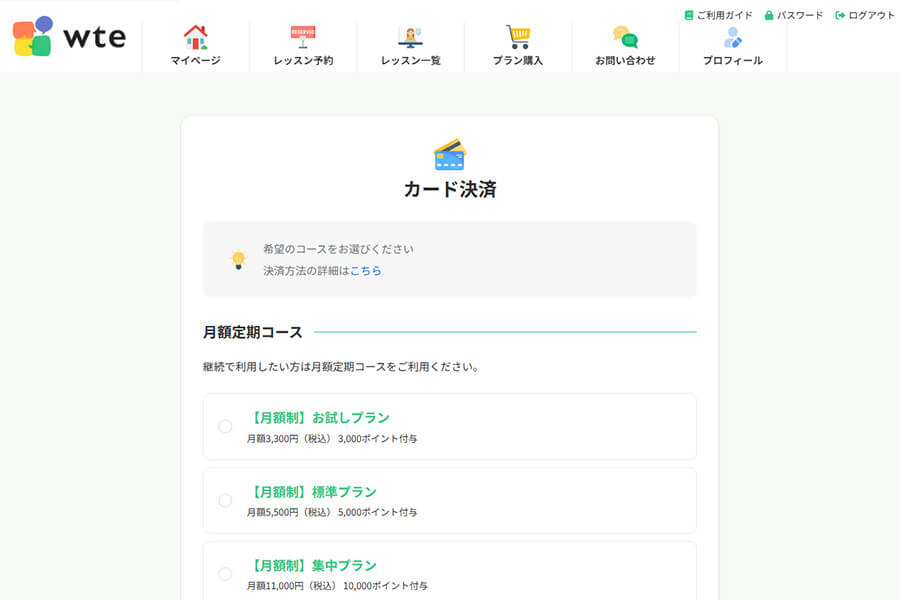
Task: Click the お問い合わせ speech bubble icon
Action: click(625, 37)
